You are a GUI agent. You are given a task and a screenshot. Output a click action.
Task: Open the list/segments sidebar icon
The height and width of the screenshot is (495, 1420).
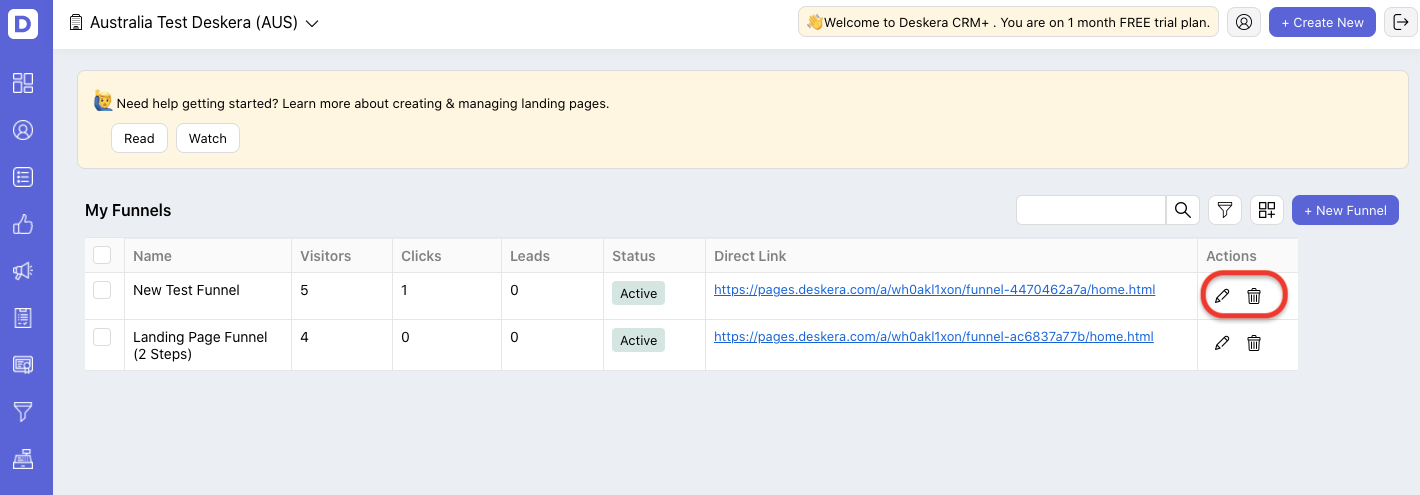(x=23, y=177)
